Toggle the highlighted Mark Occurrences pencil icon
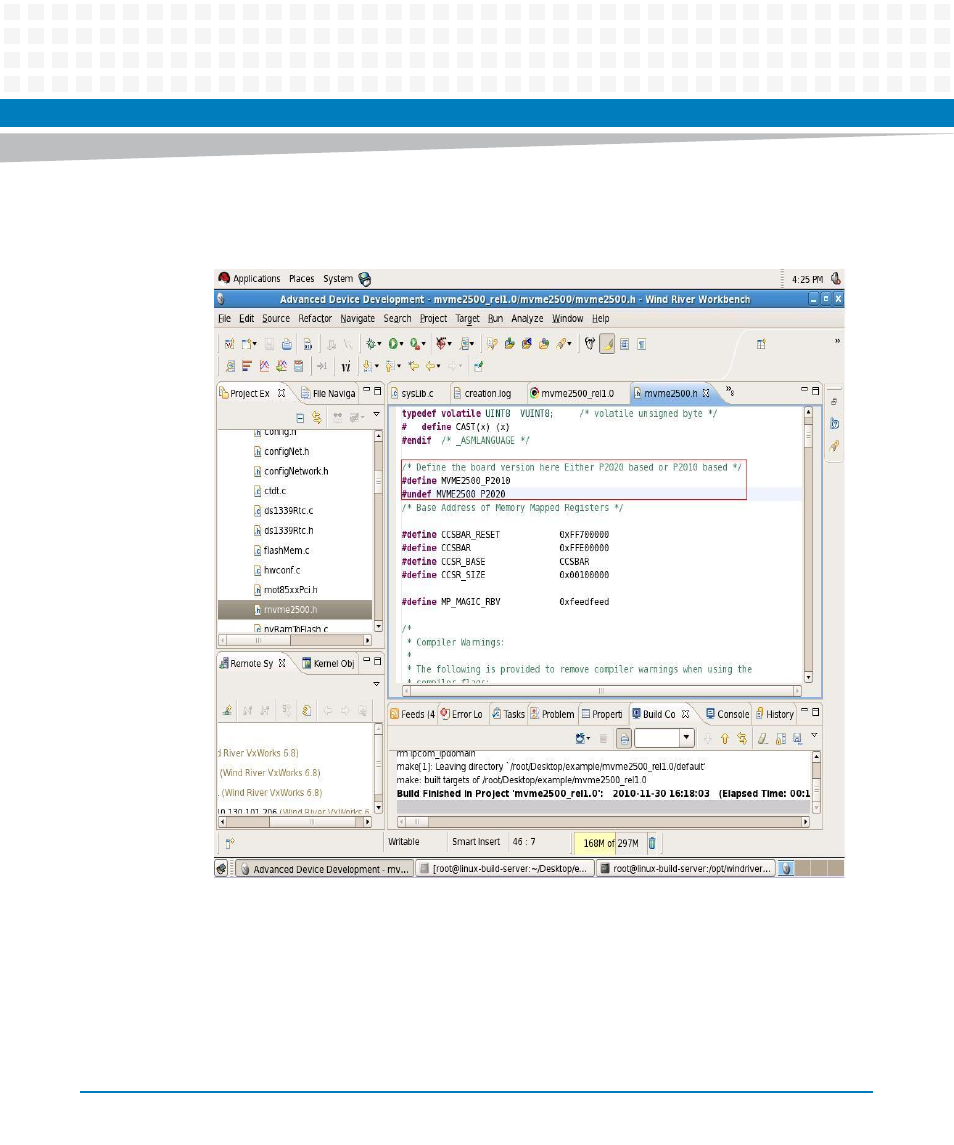 (607, 344)
